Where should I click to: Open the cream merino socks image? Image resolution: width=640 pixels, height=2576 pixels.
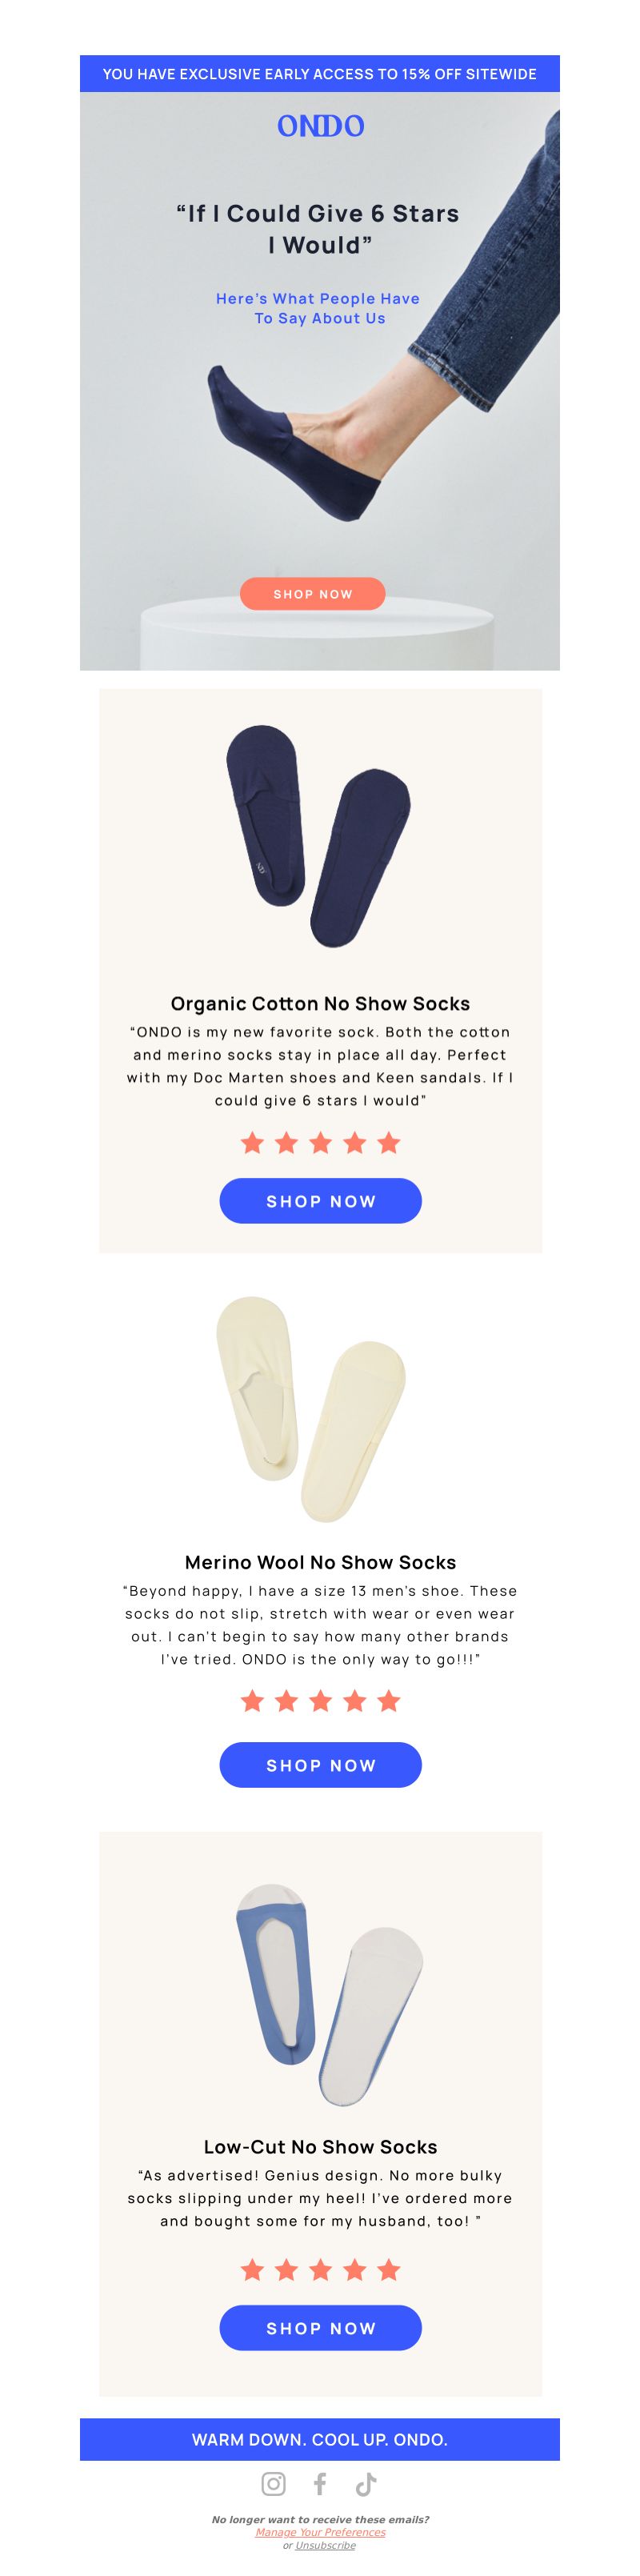pos(311,1409)
